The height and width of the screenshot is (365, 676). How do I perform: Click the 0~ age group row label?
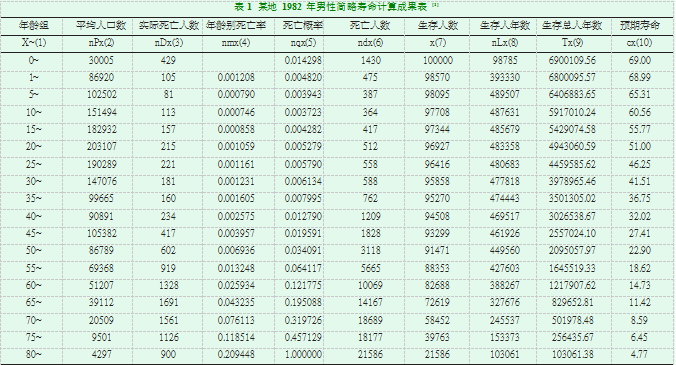pyautogui.click(x=34, y=60)
